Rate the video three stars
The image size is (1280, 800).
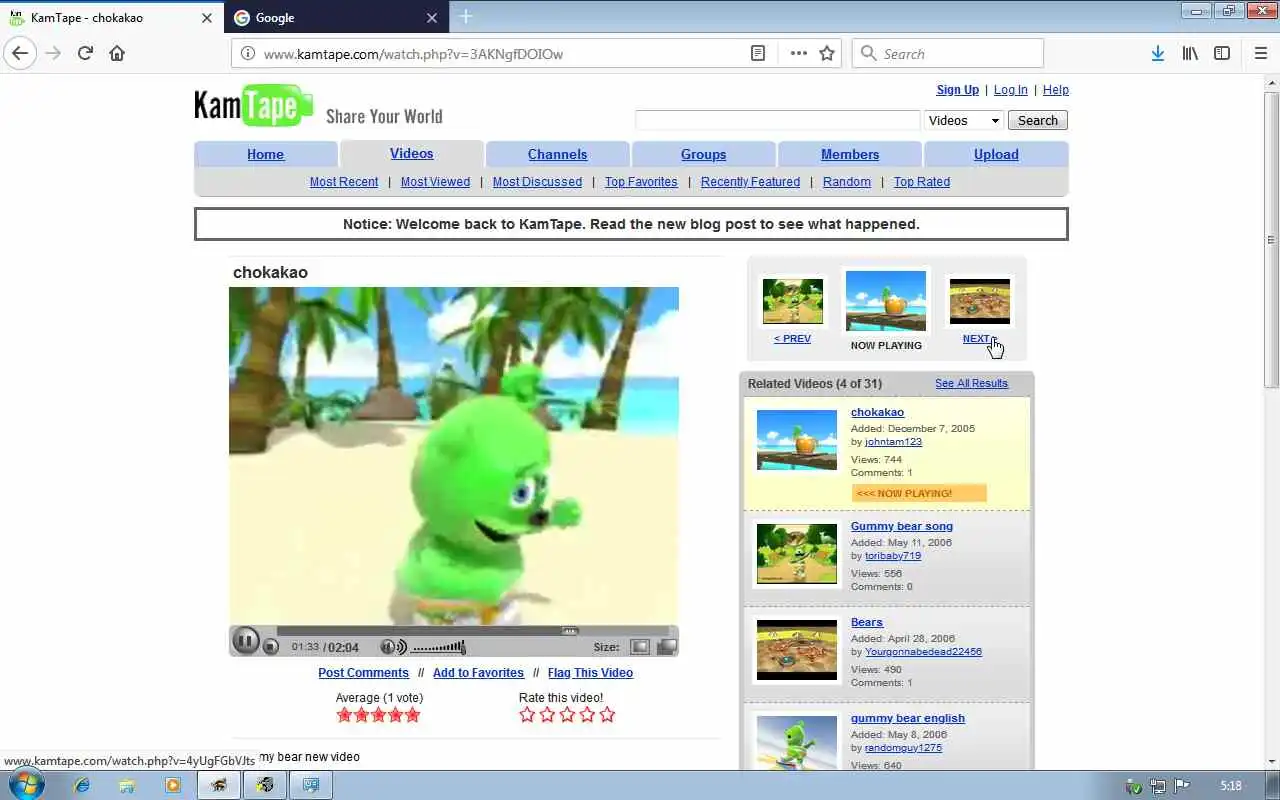click(567, 714)
